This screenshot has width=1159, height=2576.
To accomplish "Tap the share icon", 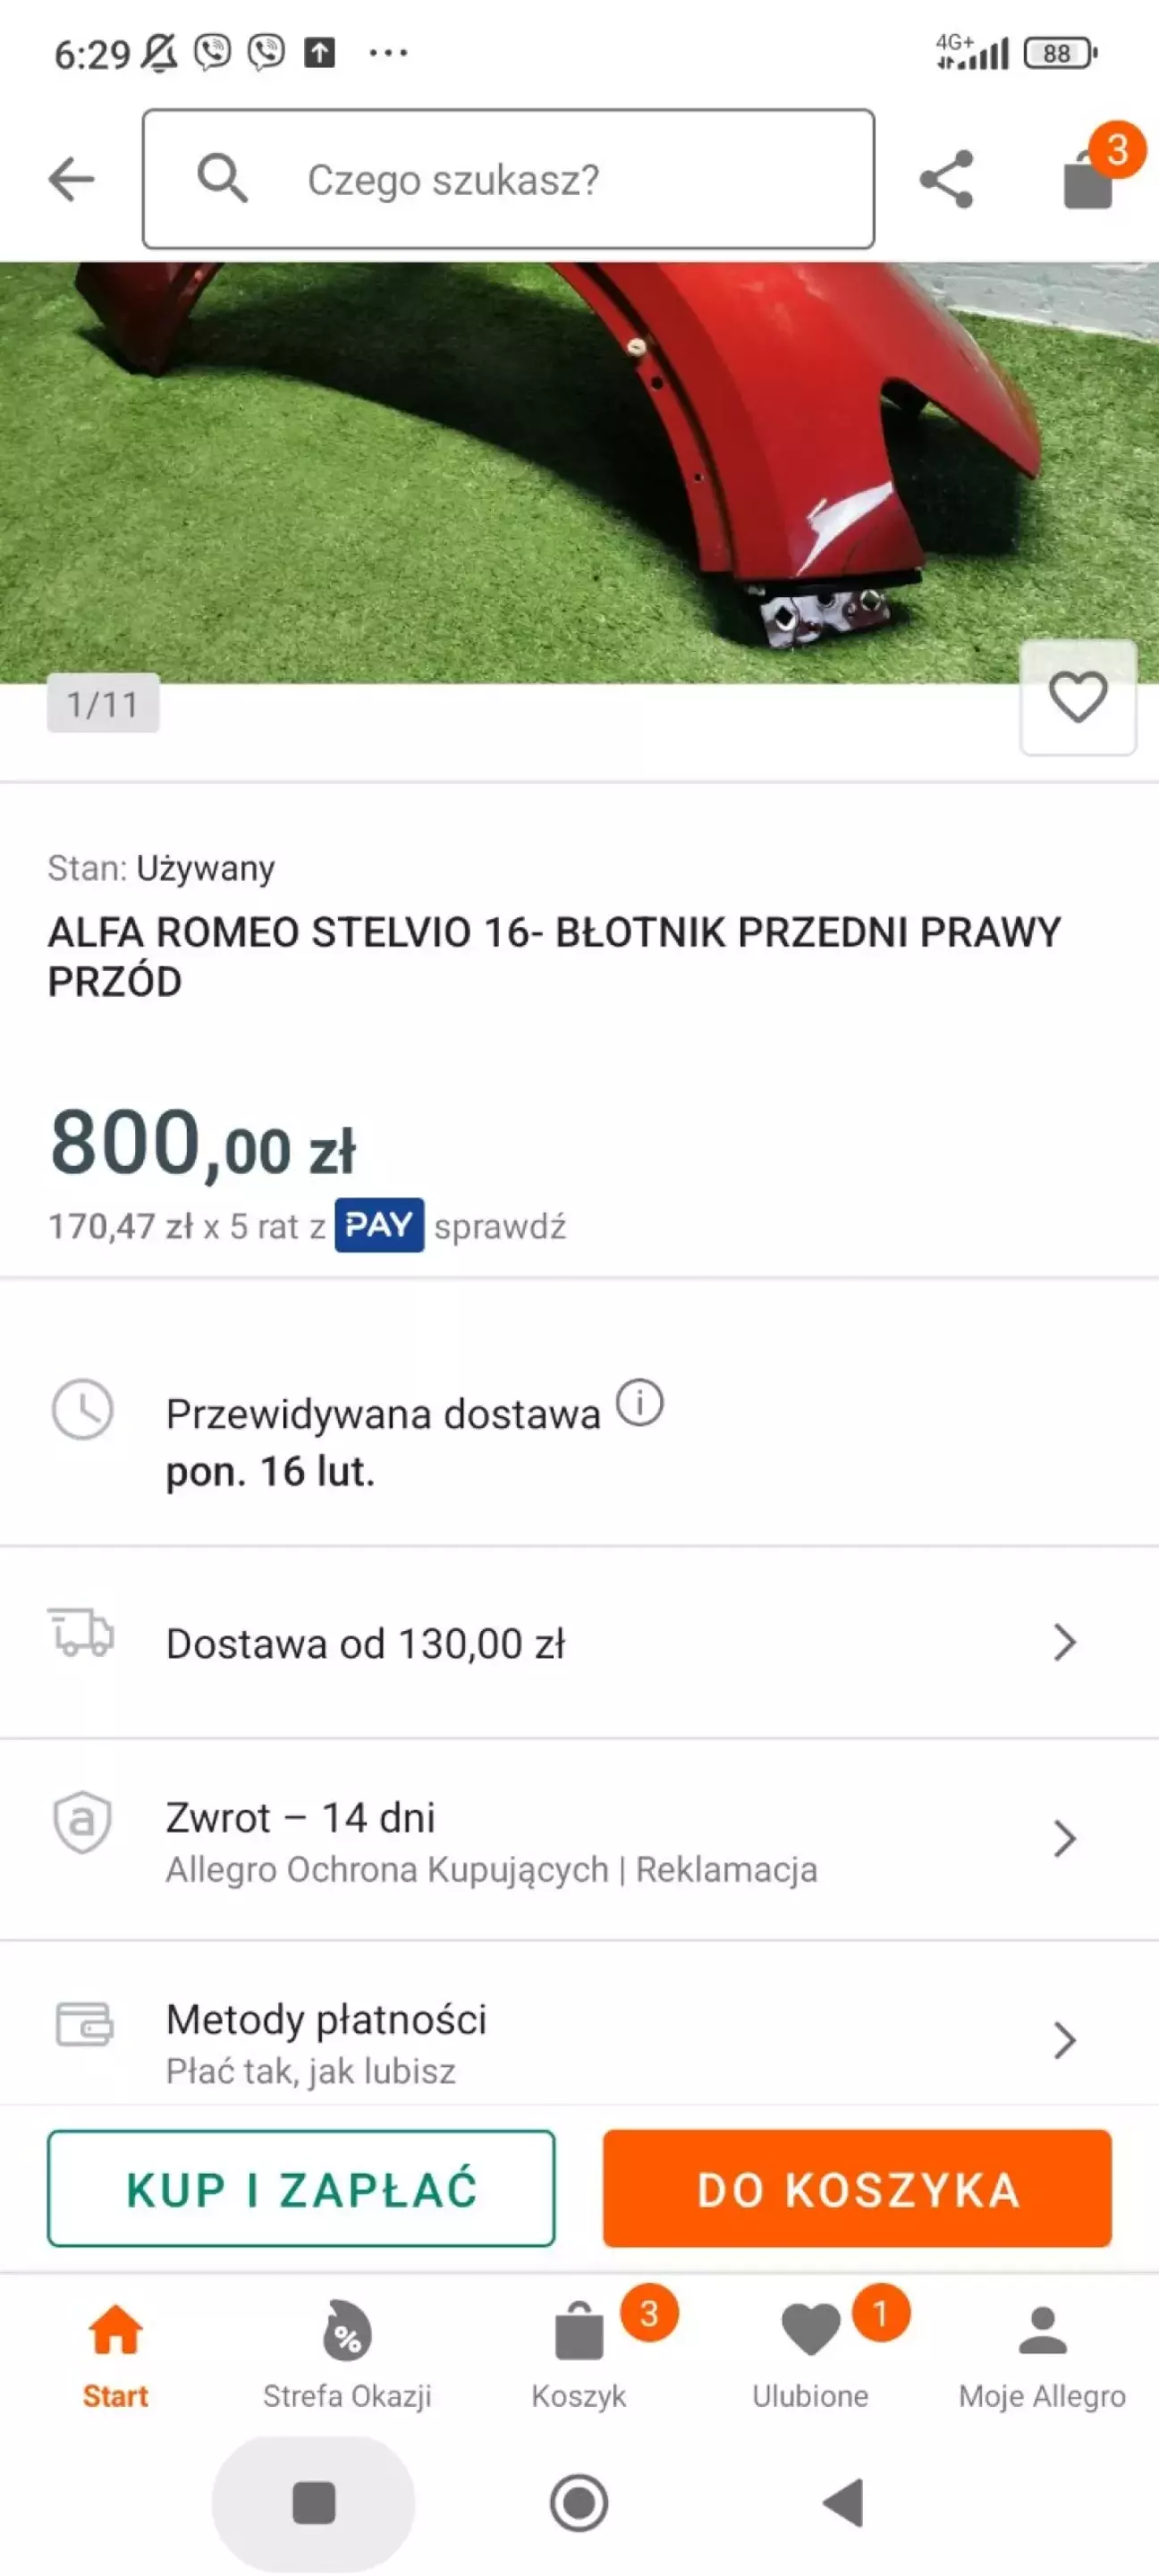I will [946, 179].
